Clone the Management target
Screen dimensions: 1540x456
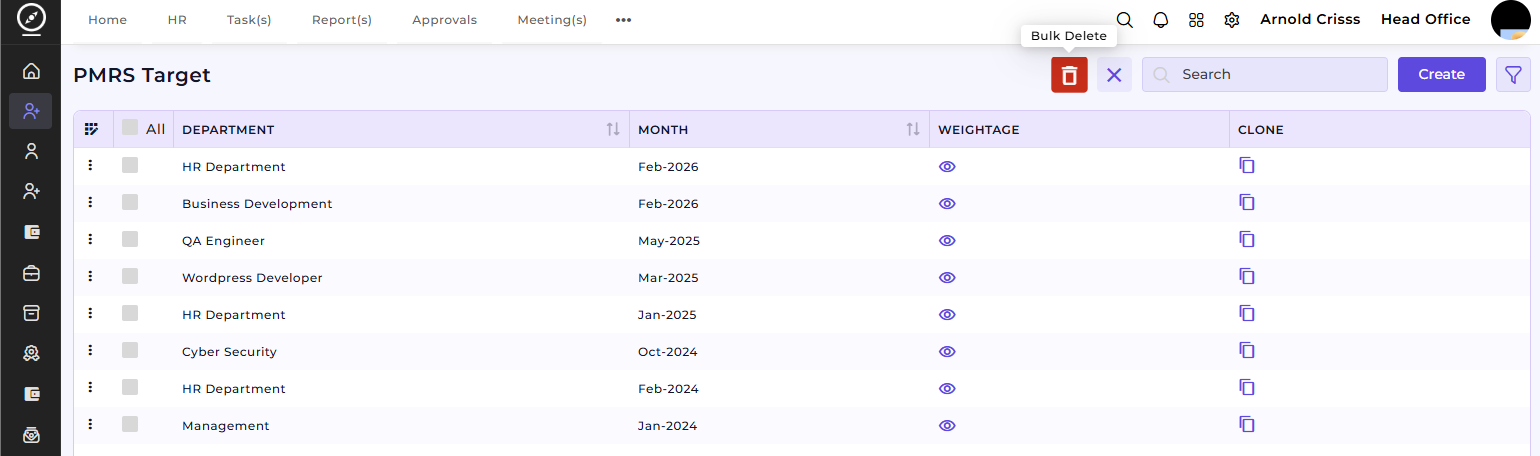pyautogui.click(x=1247, y=424)
